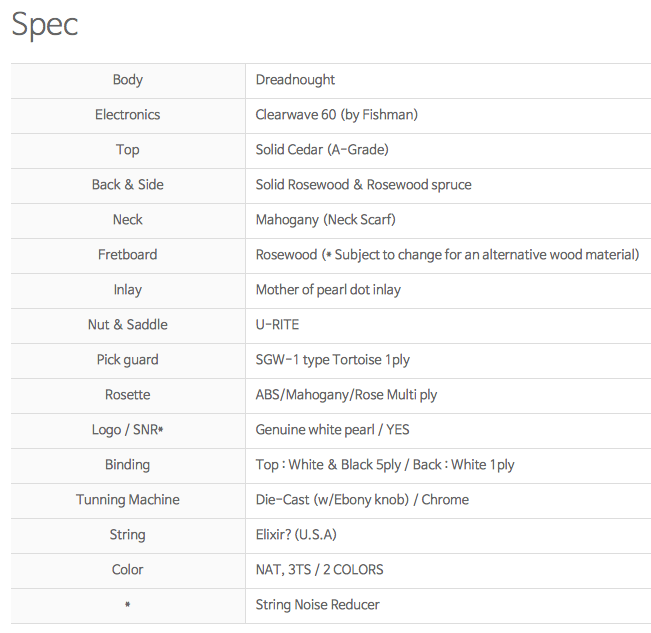This screenshot has height=633, width=651.
Task: Click the Rosette row label
Action: pyautogui.click(x=128, y=395)
